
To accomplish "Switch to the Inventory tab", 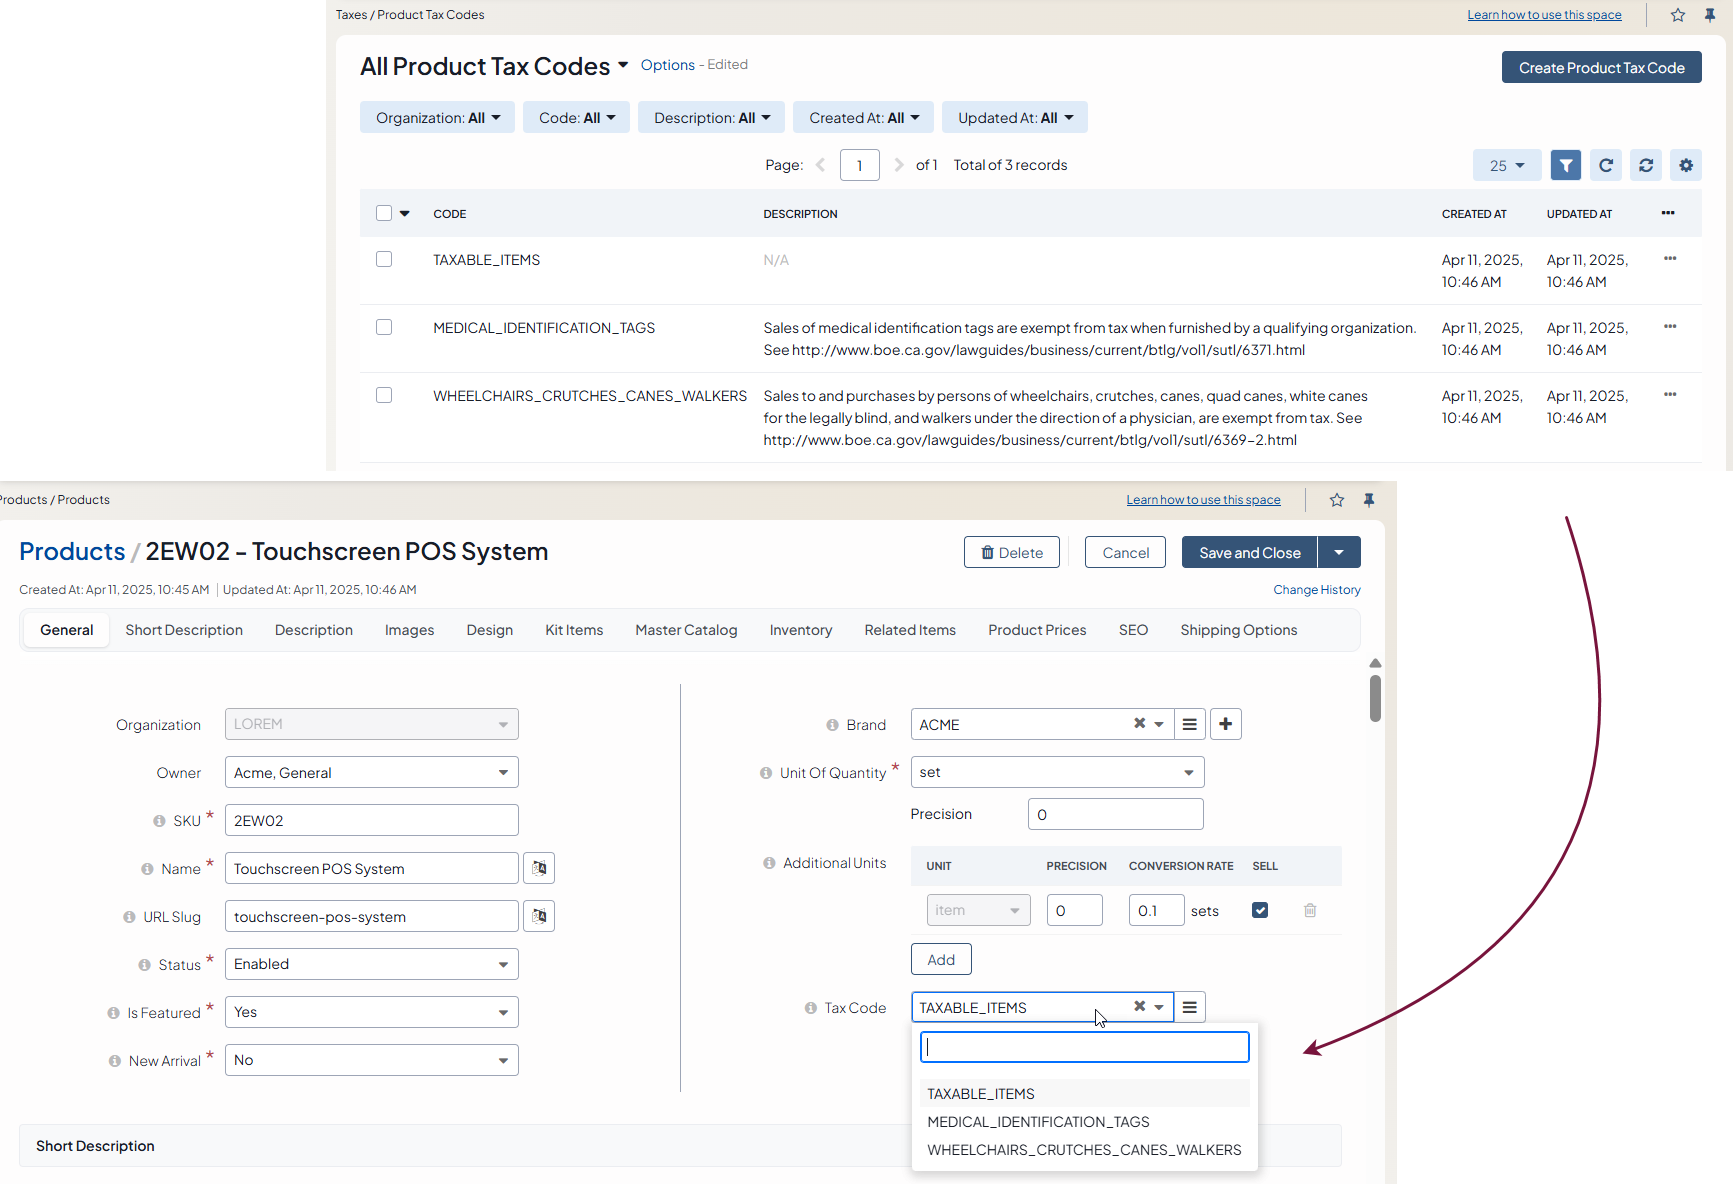I will point(800,630).
